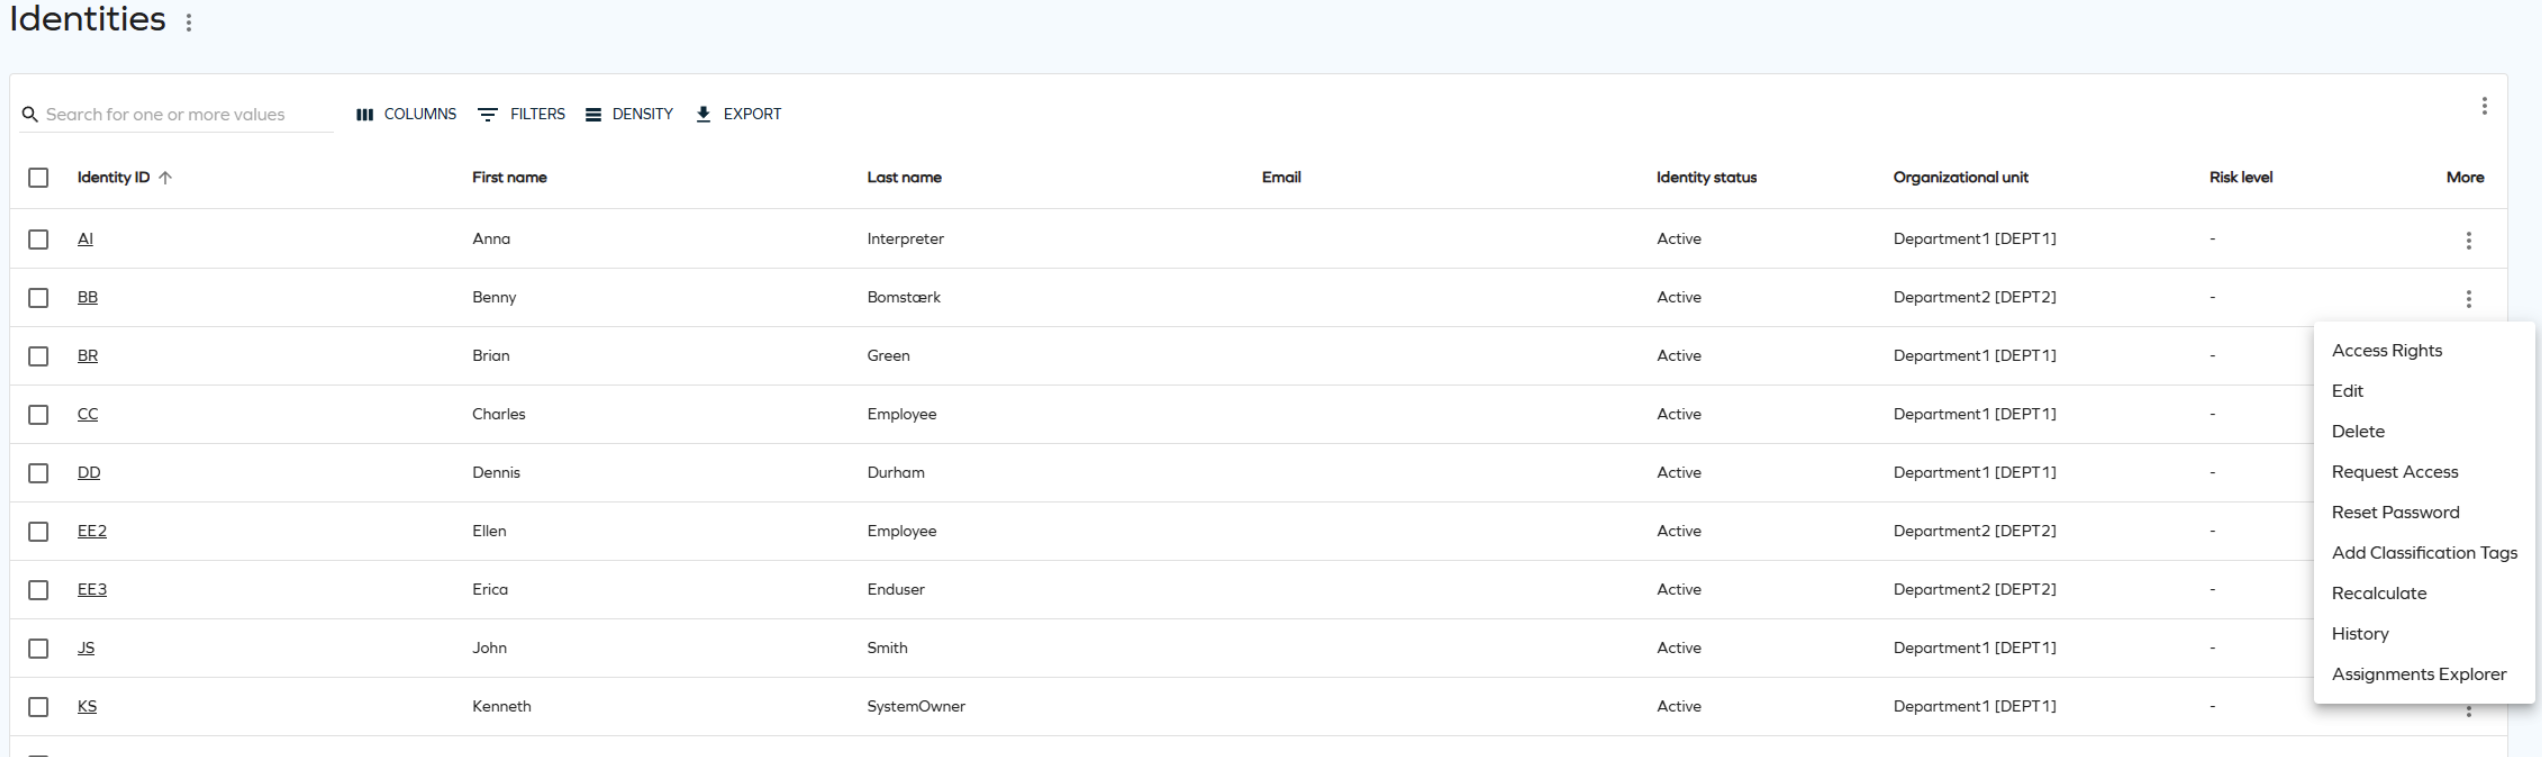Click the 'Green' last name cell
2542x757 pixels.
(888, 356)
